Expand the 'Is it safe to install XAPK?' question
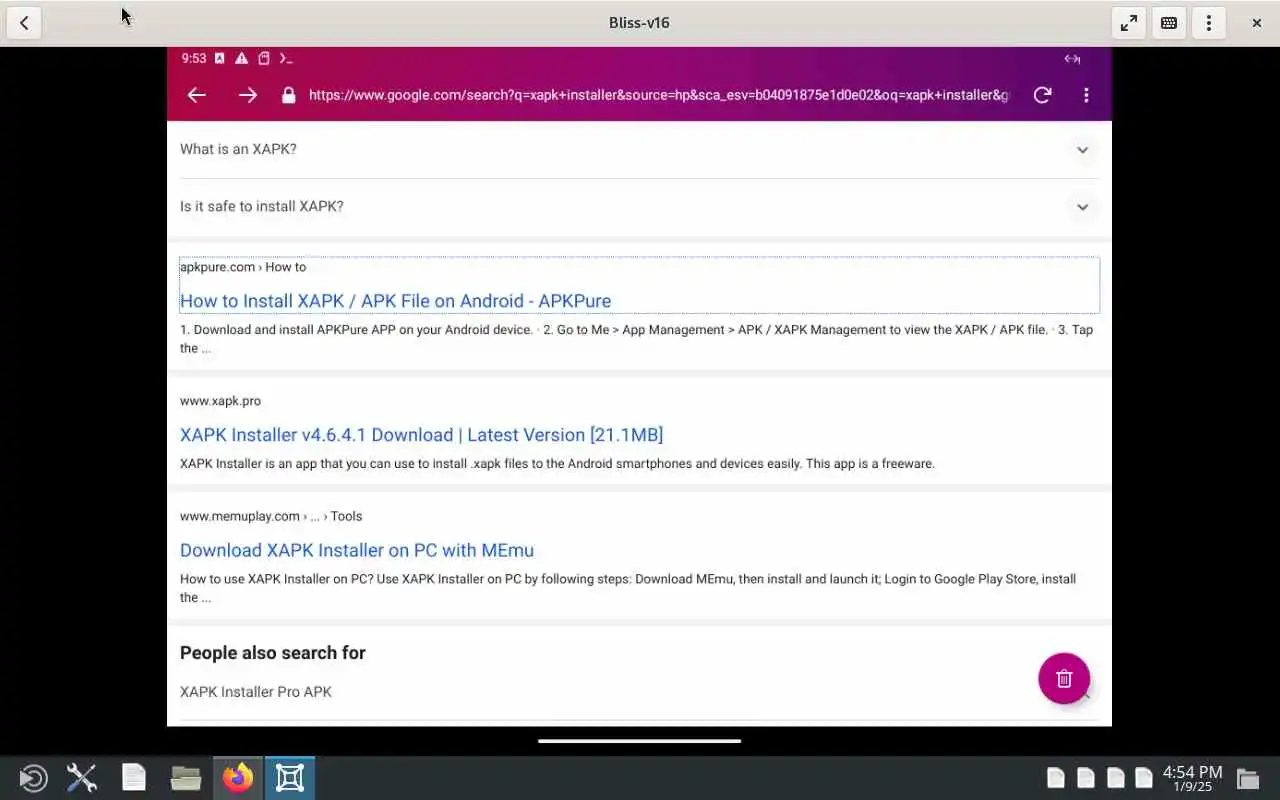 coord(639,206)
